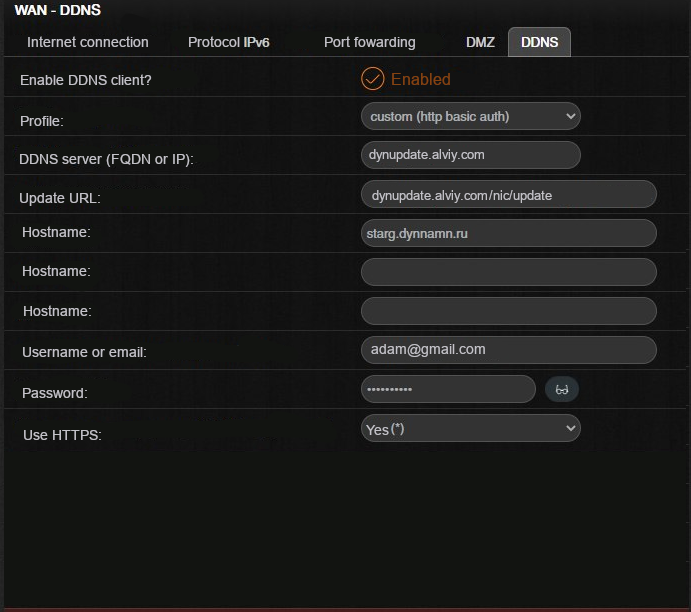
Task: Click the 'Password:' label
Action: click(55, 393)
